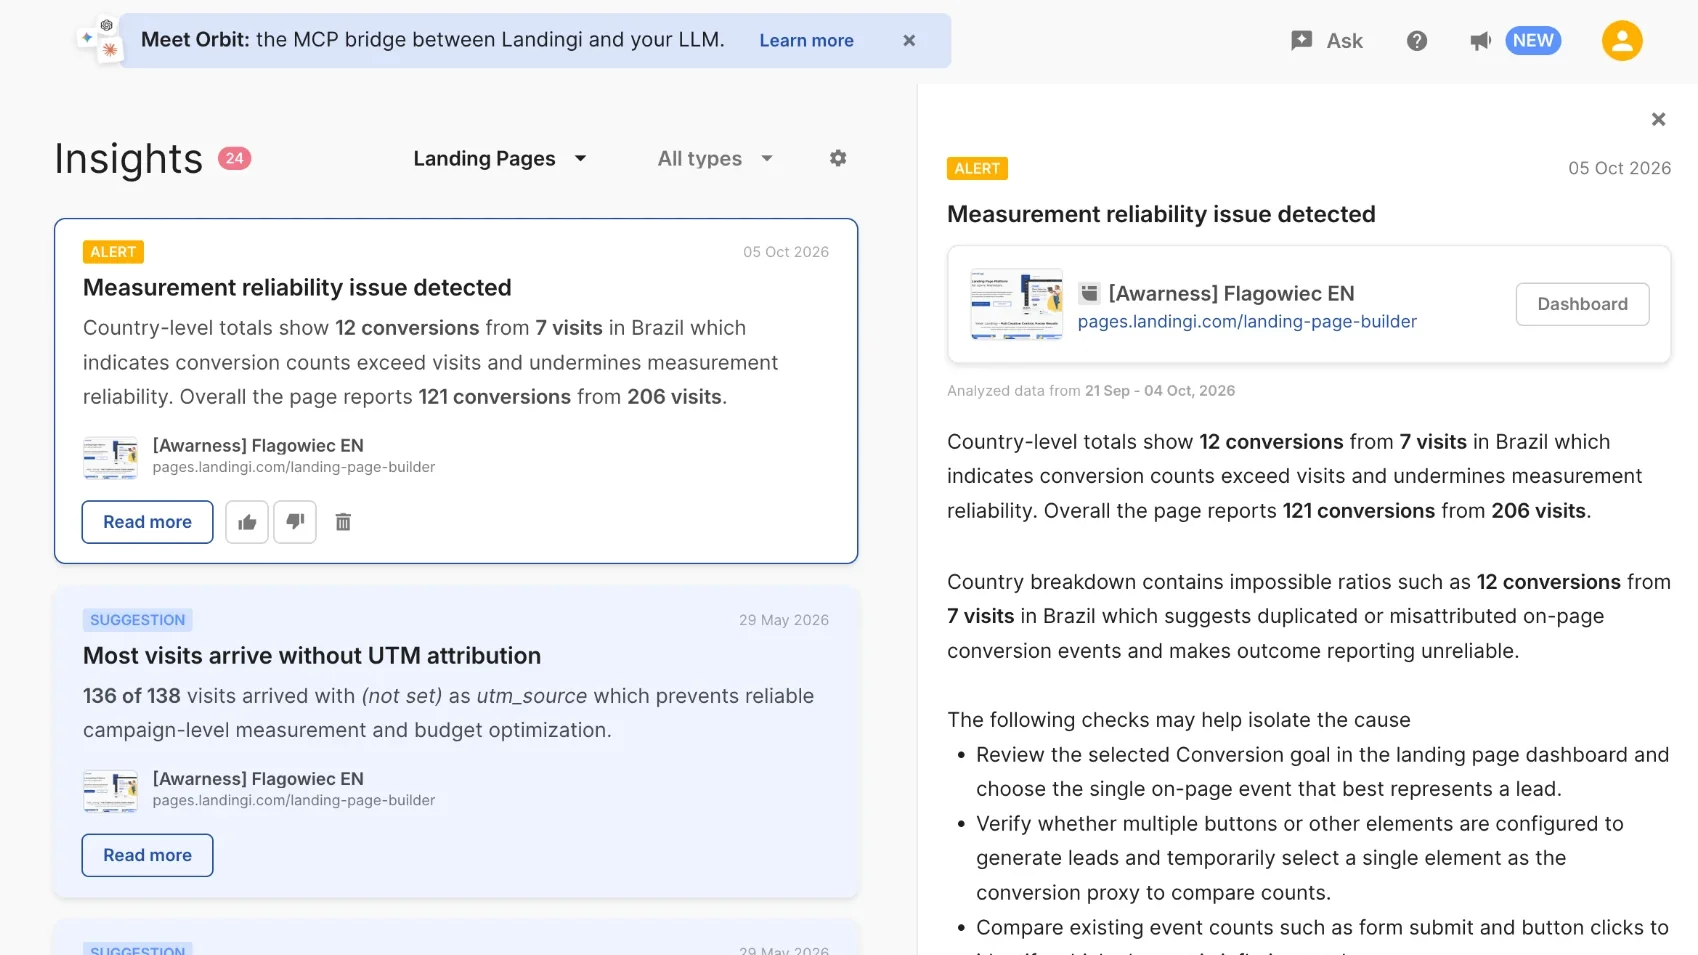
Task: Click '[Awarness] Flagowiec EN' in the detail panel
Action: [x=1231, y=294]
